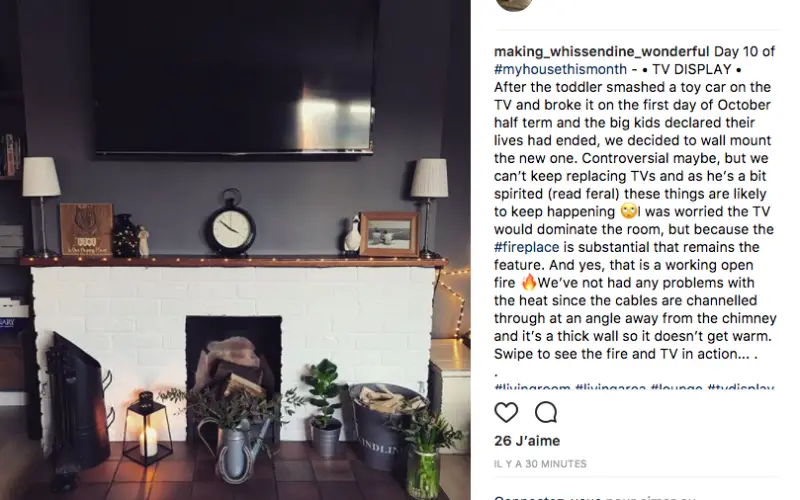The height and width of the screenshot is (500, 800).
Task: Click the kindling bucket in the photo
Action: pyautogui.click(x=382, y=426)
